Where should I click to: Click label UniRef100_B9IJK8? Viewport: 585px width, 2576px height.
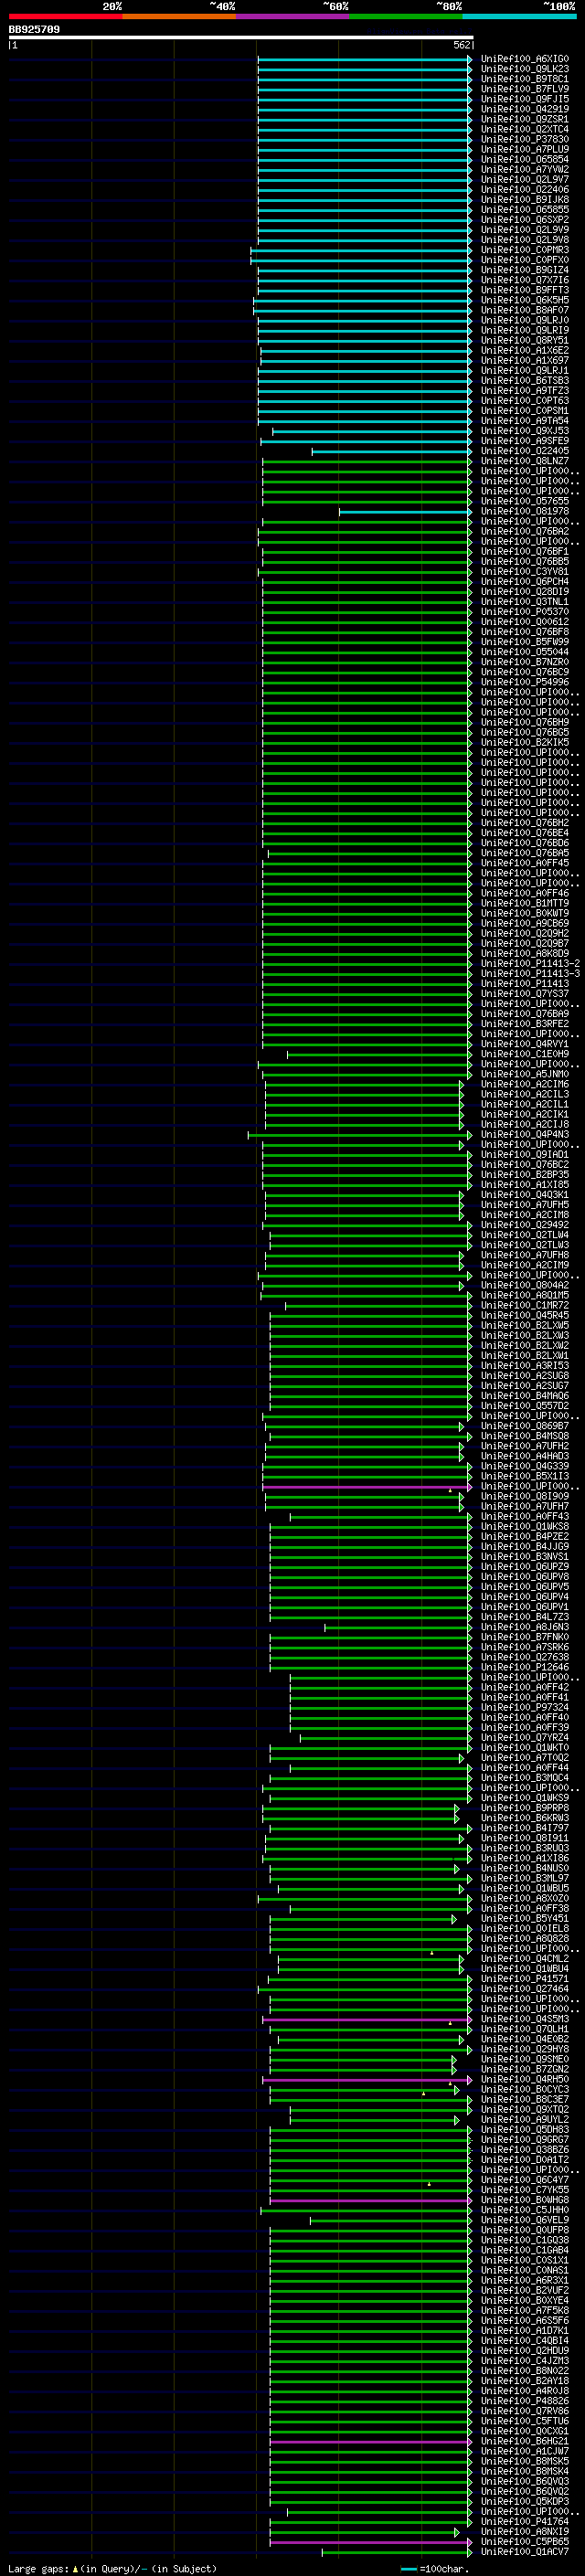pos(525,200)
